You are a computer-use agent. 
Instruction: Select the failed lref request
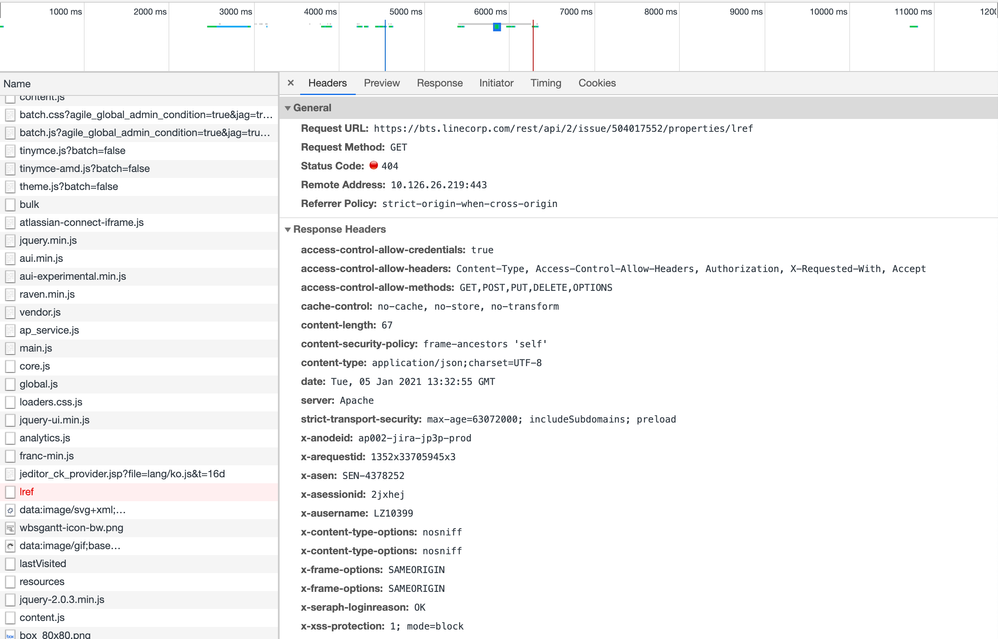(x=27, y=492)
